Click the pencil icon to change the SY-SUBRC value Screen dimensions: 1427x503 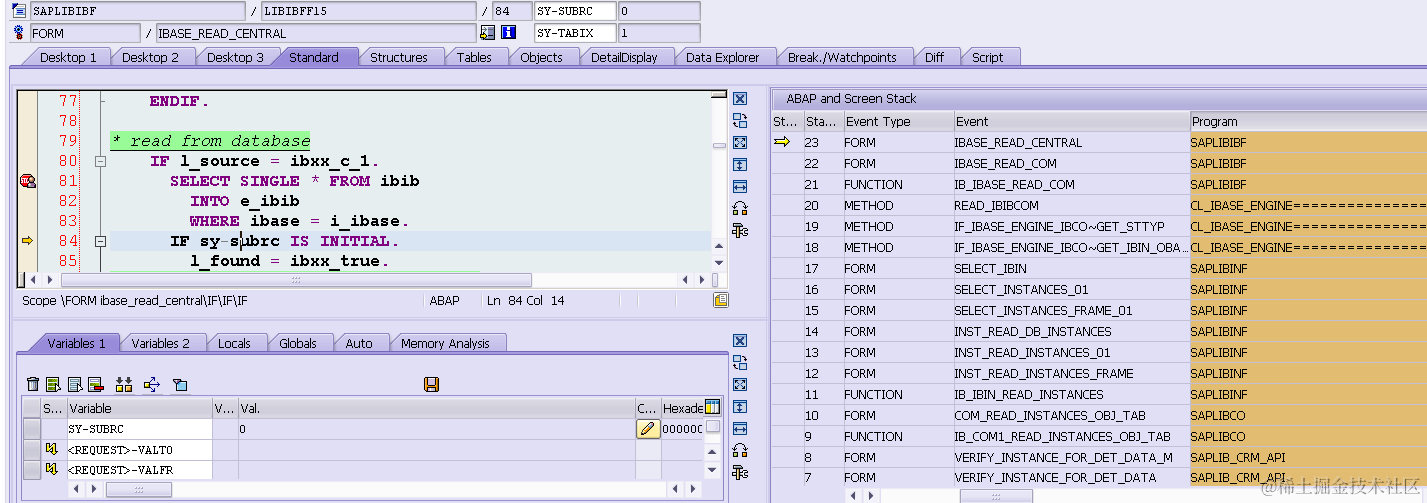(648, 429)
